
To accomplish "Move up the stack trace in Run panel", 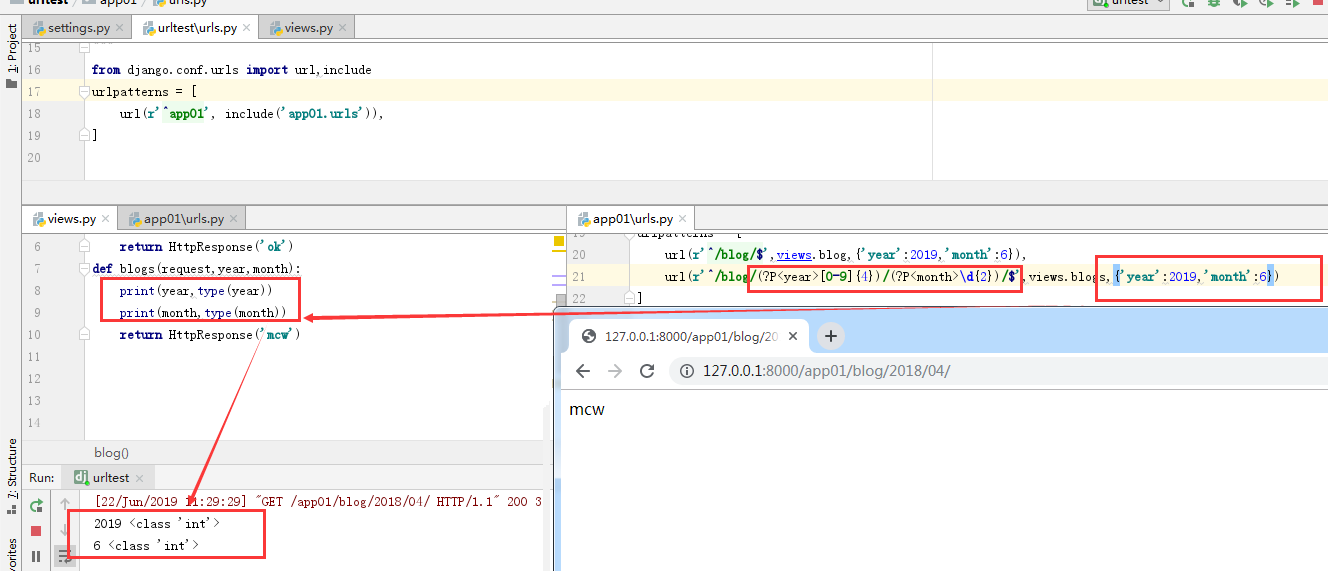I will point(64,505).
